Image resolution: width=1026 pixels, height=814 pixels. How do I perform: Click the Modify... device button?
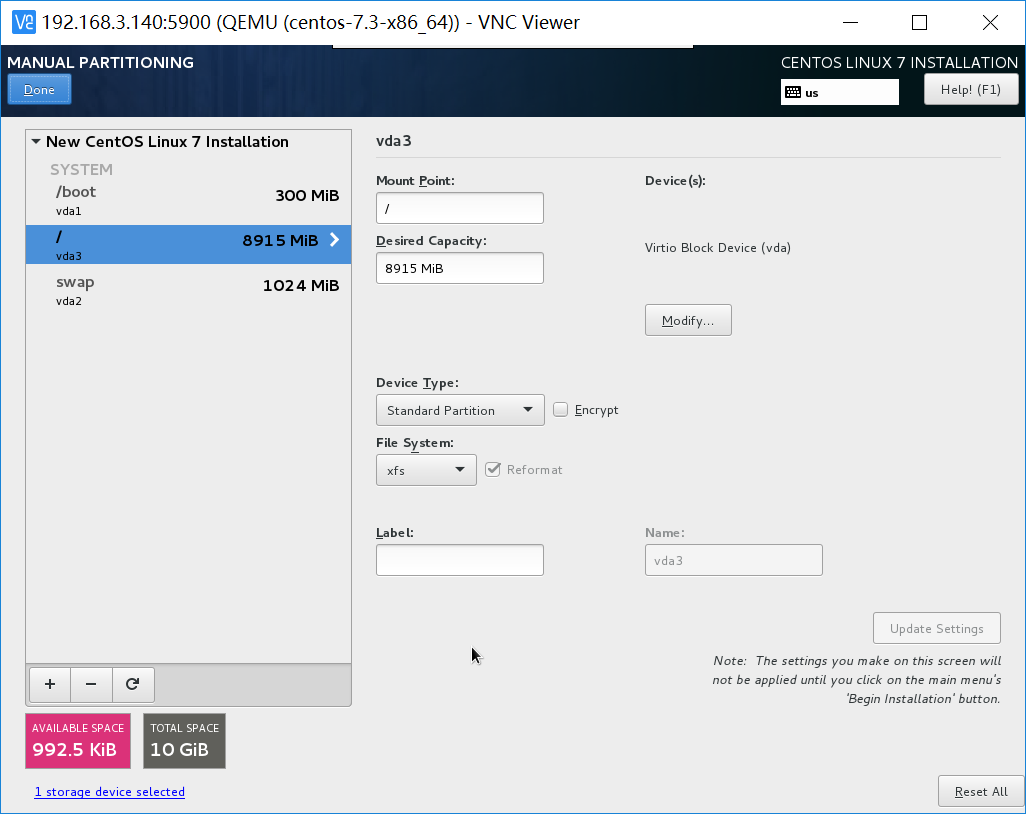[x=688, y=320]
